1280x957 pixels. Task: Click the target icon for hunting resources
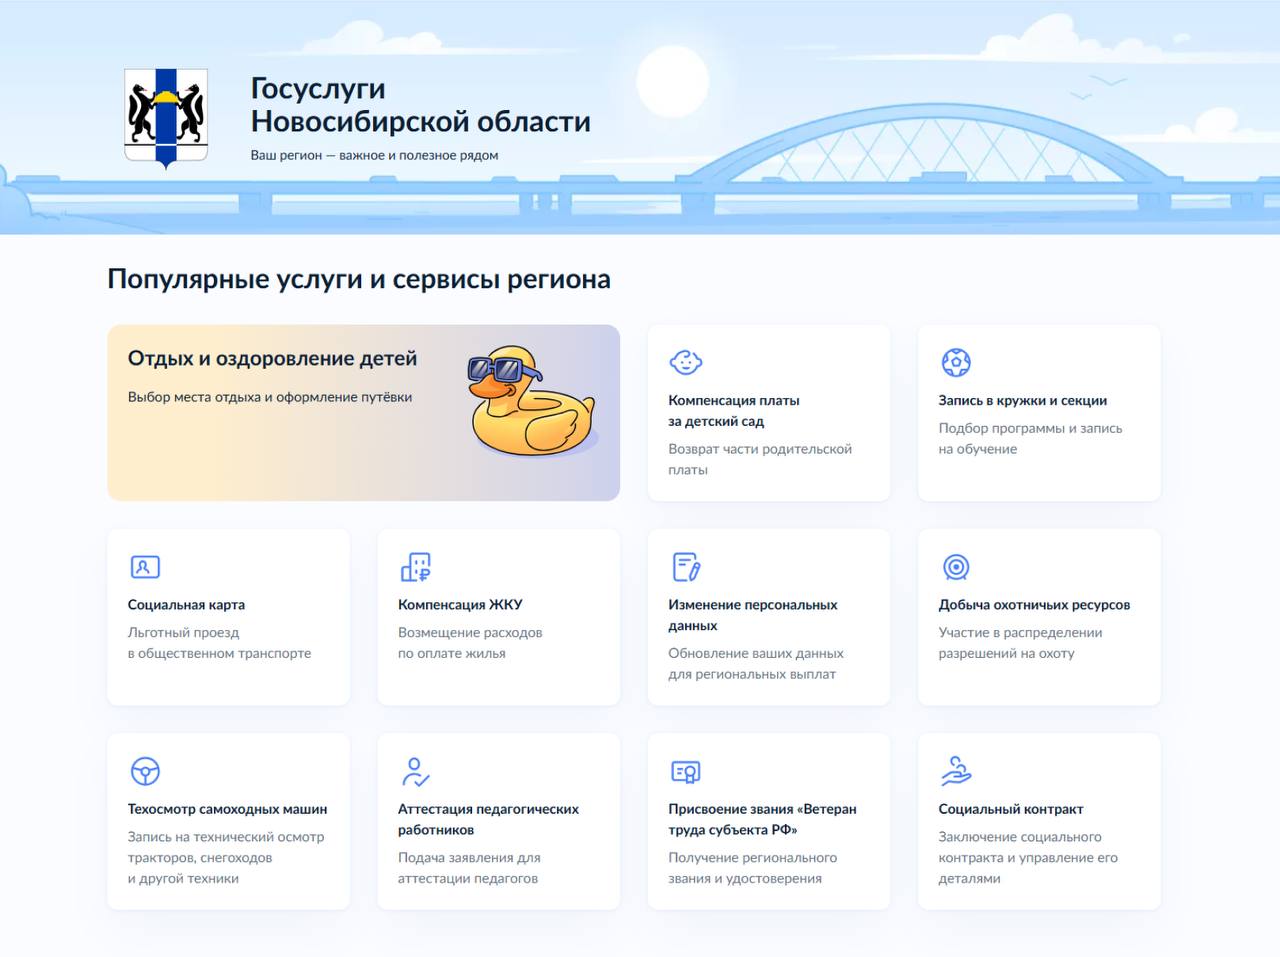point(956,567)
